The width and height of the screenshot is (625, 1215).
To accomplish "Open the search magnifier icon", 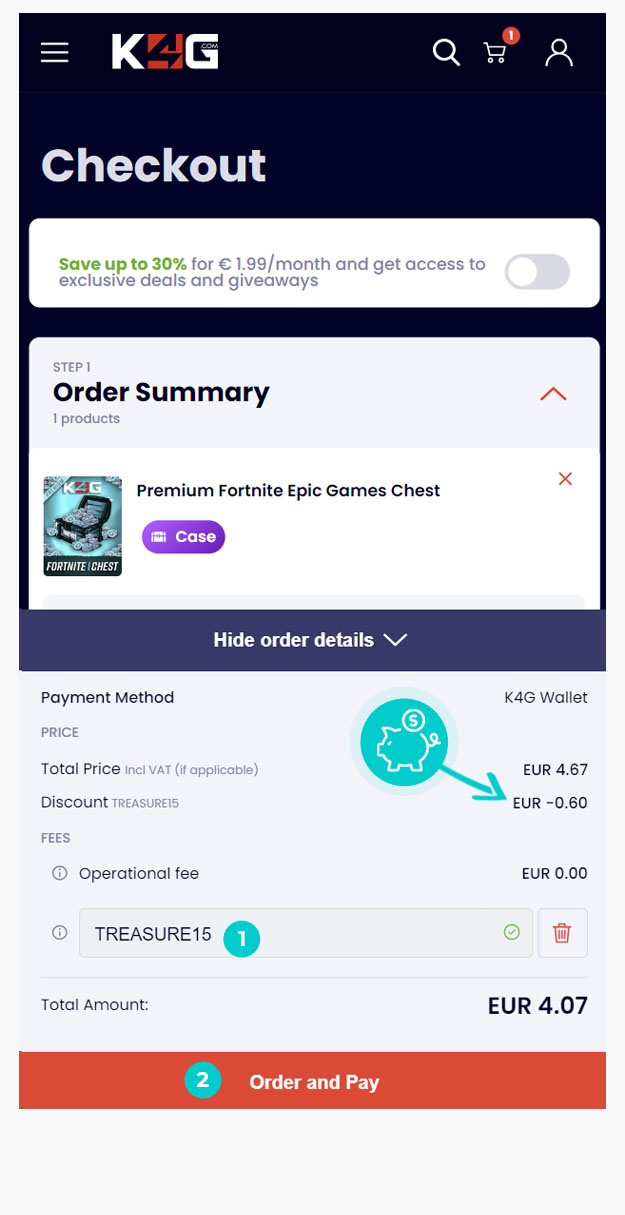I will coord(446,52).
